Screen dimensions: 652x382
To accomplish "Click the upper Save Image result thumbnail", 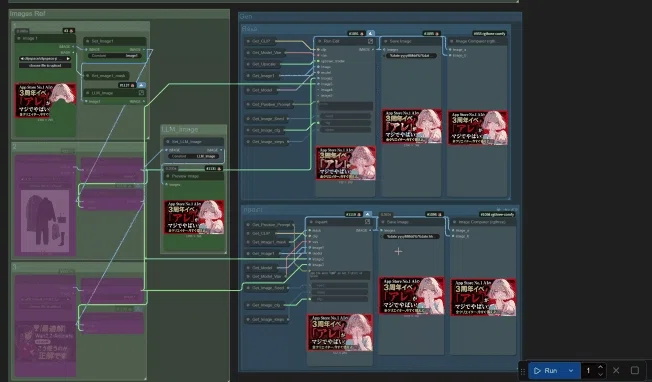I will 412,126.
